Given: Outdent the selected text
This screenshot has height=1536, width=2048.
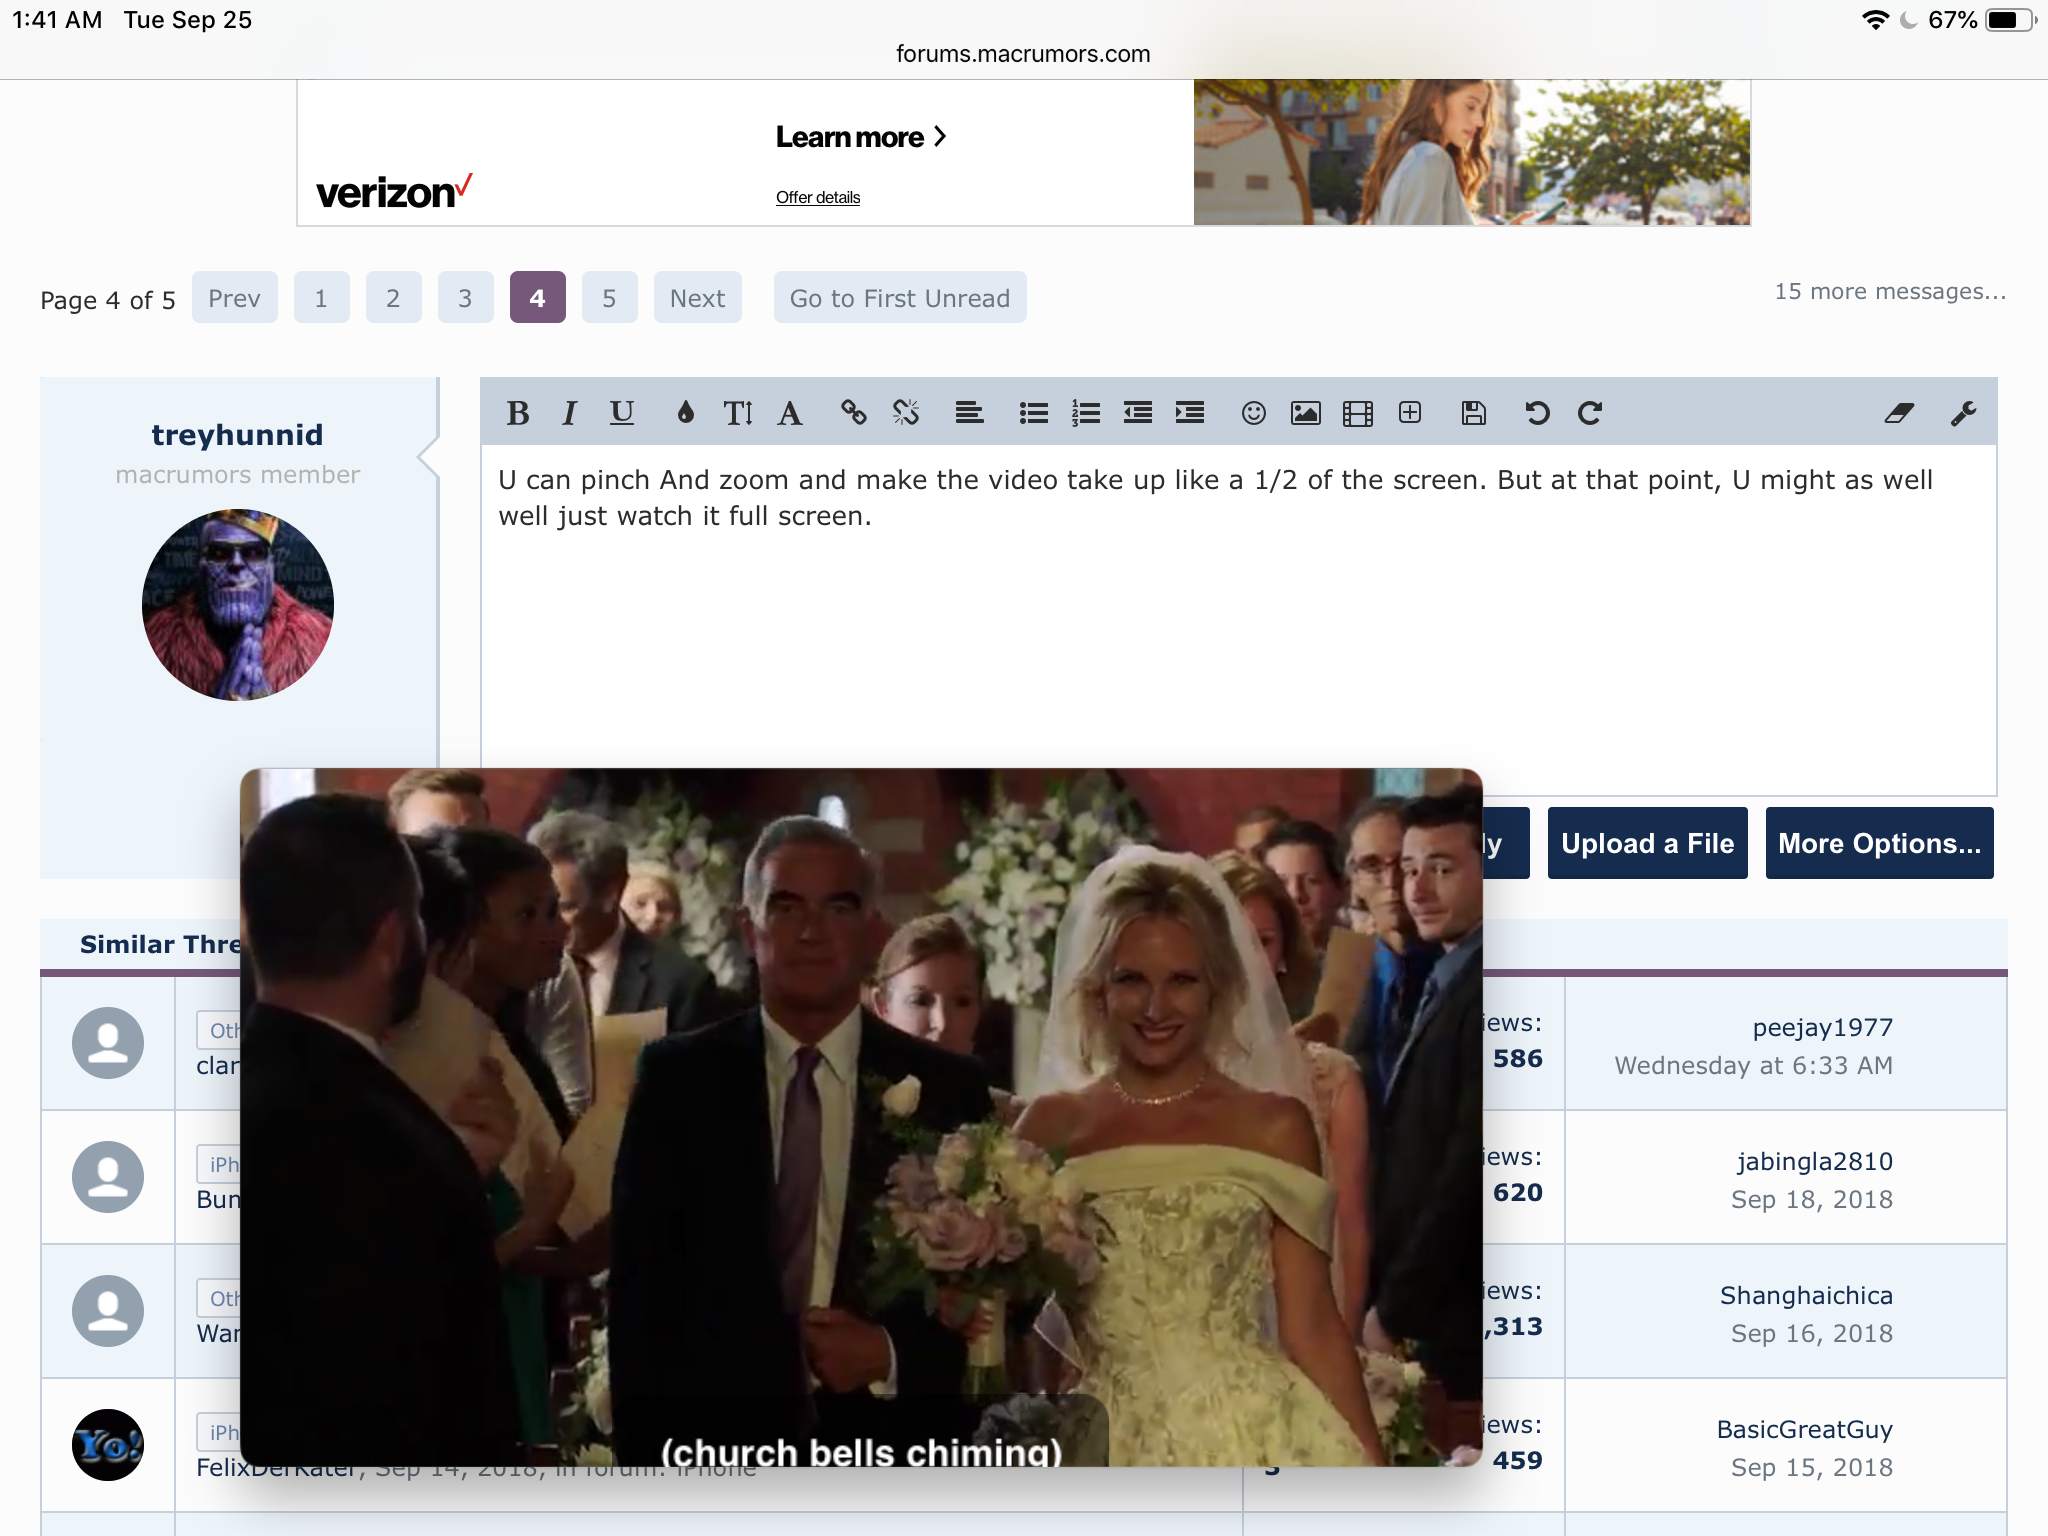Looking at the screenshot, I should (x=1138, y=413).
